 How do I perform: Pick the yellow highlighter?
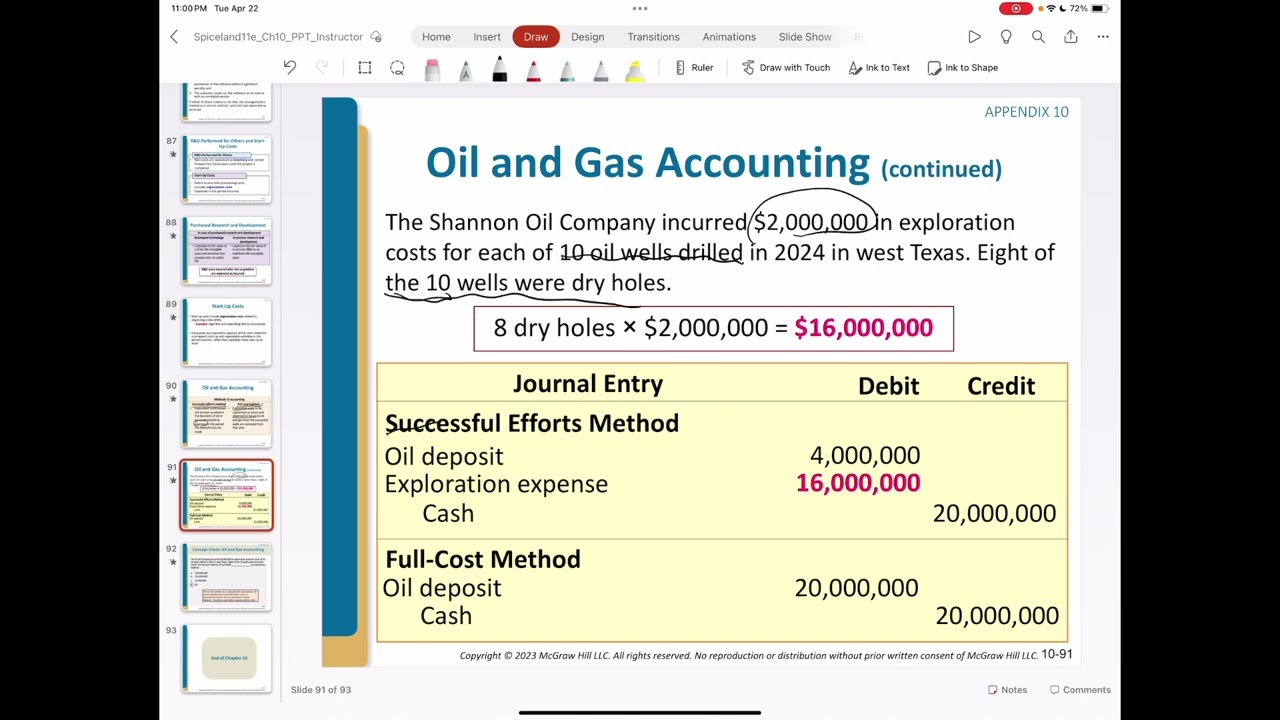pyautogui.click(x=634, y=69)
